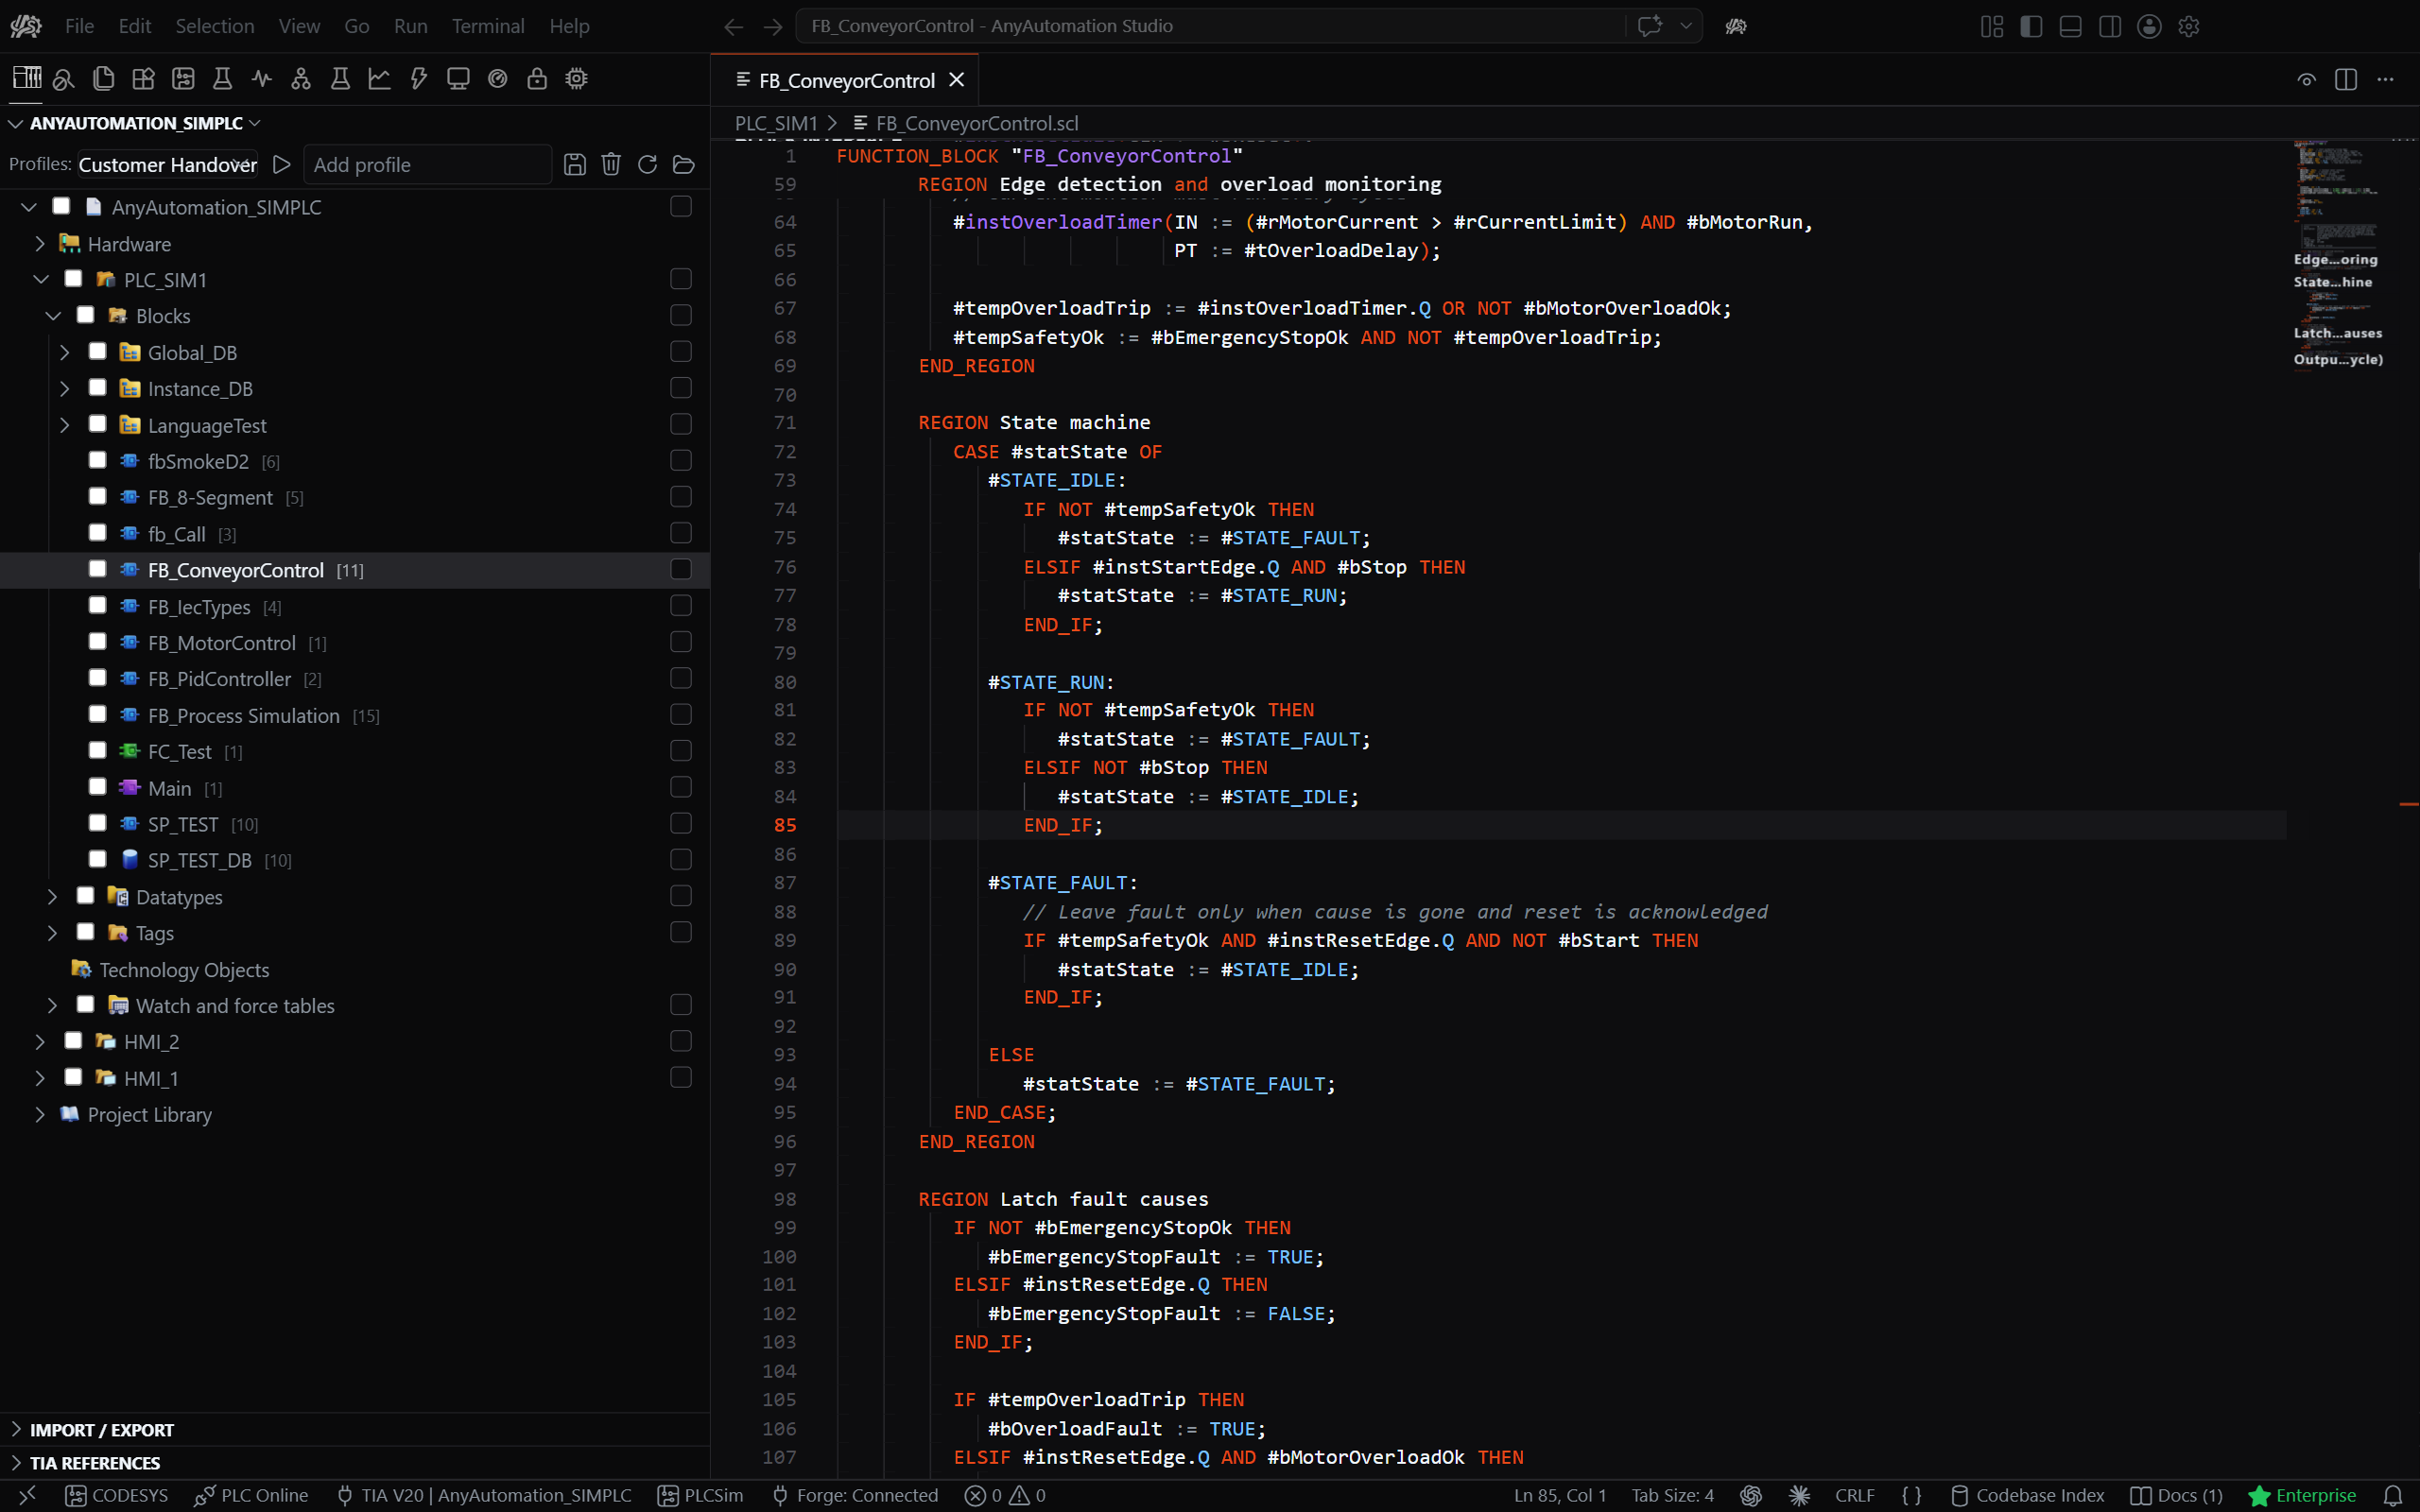Open Docs (1) in status bar
Viewport: 2420px width, 1512px height.
(2177, 1495)
